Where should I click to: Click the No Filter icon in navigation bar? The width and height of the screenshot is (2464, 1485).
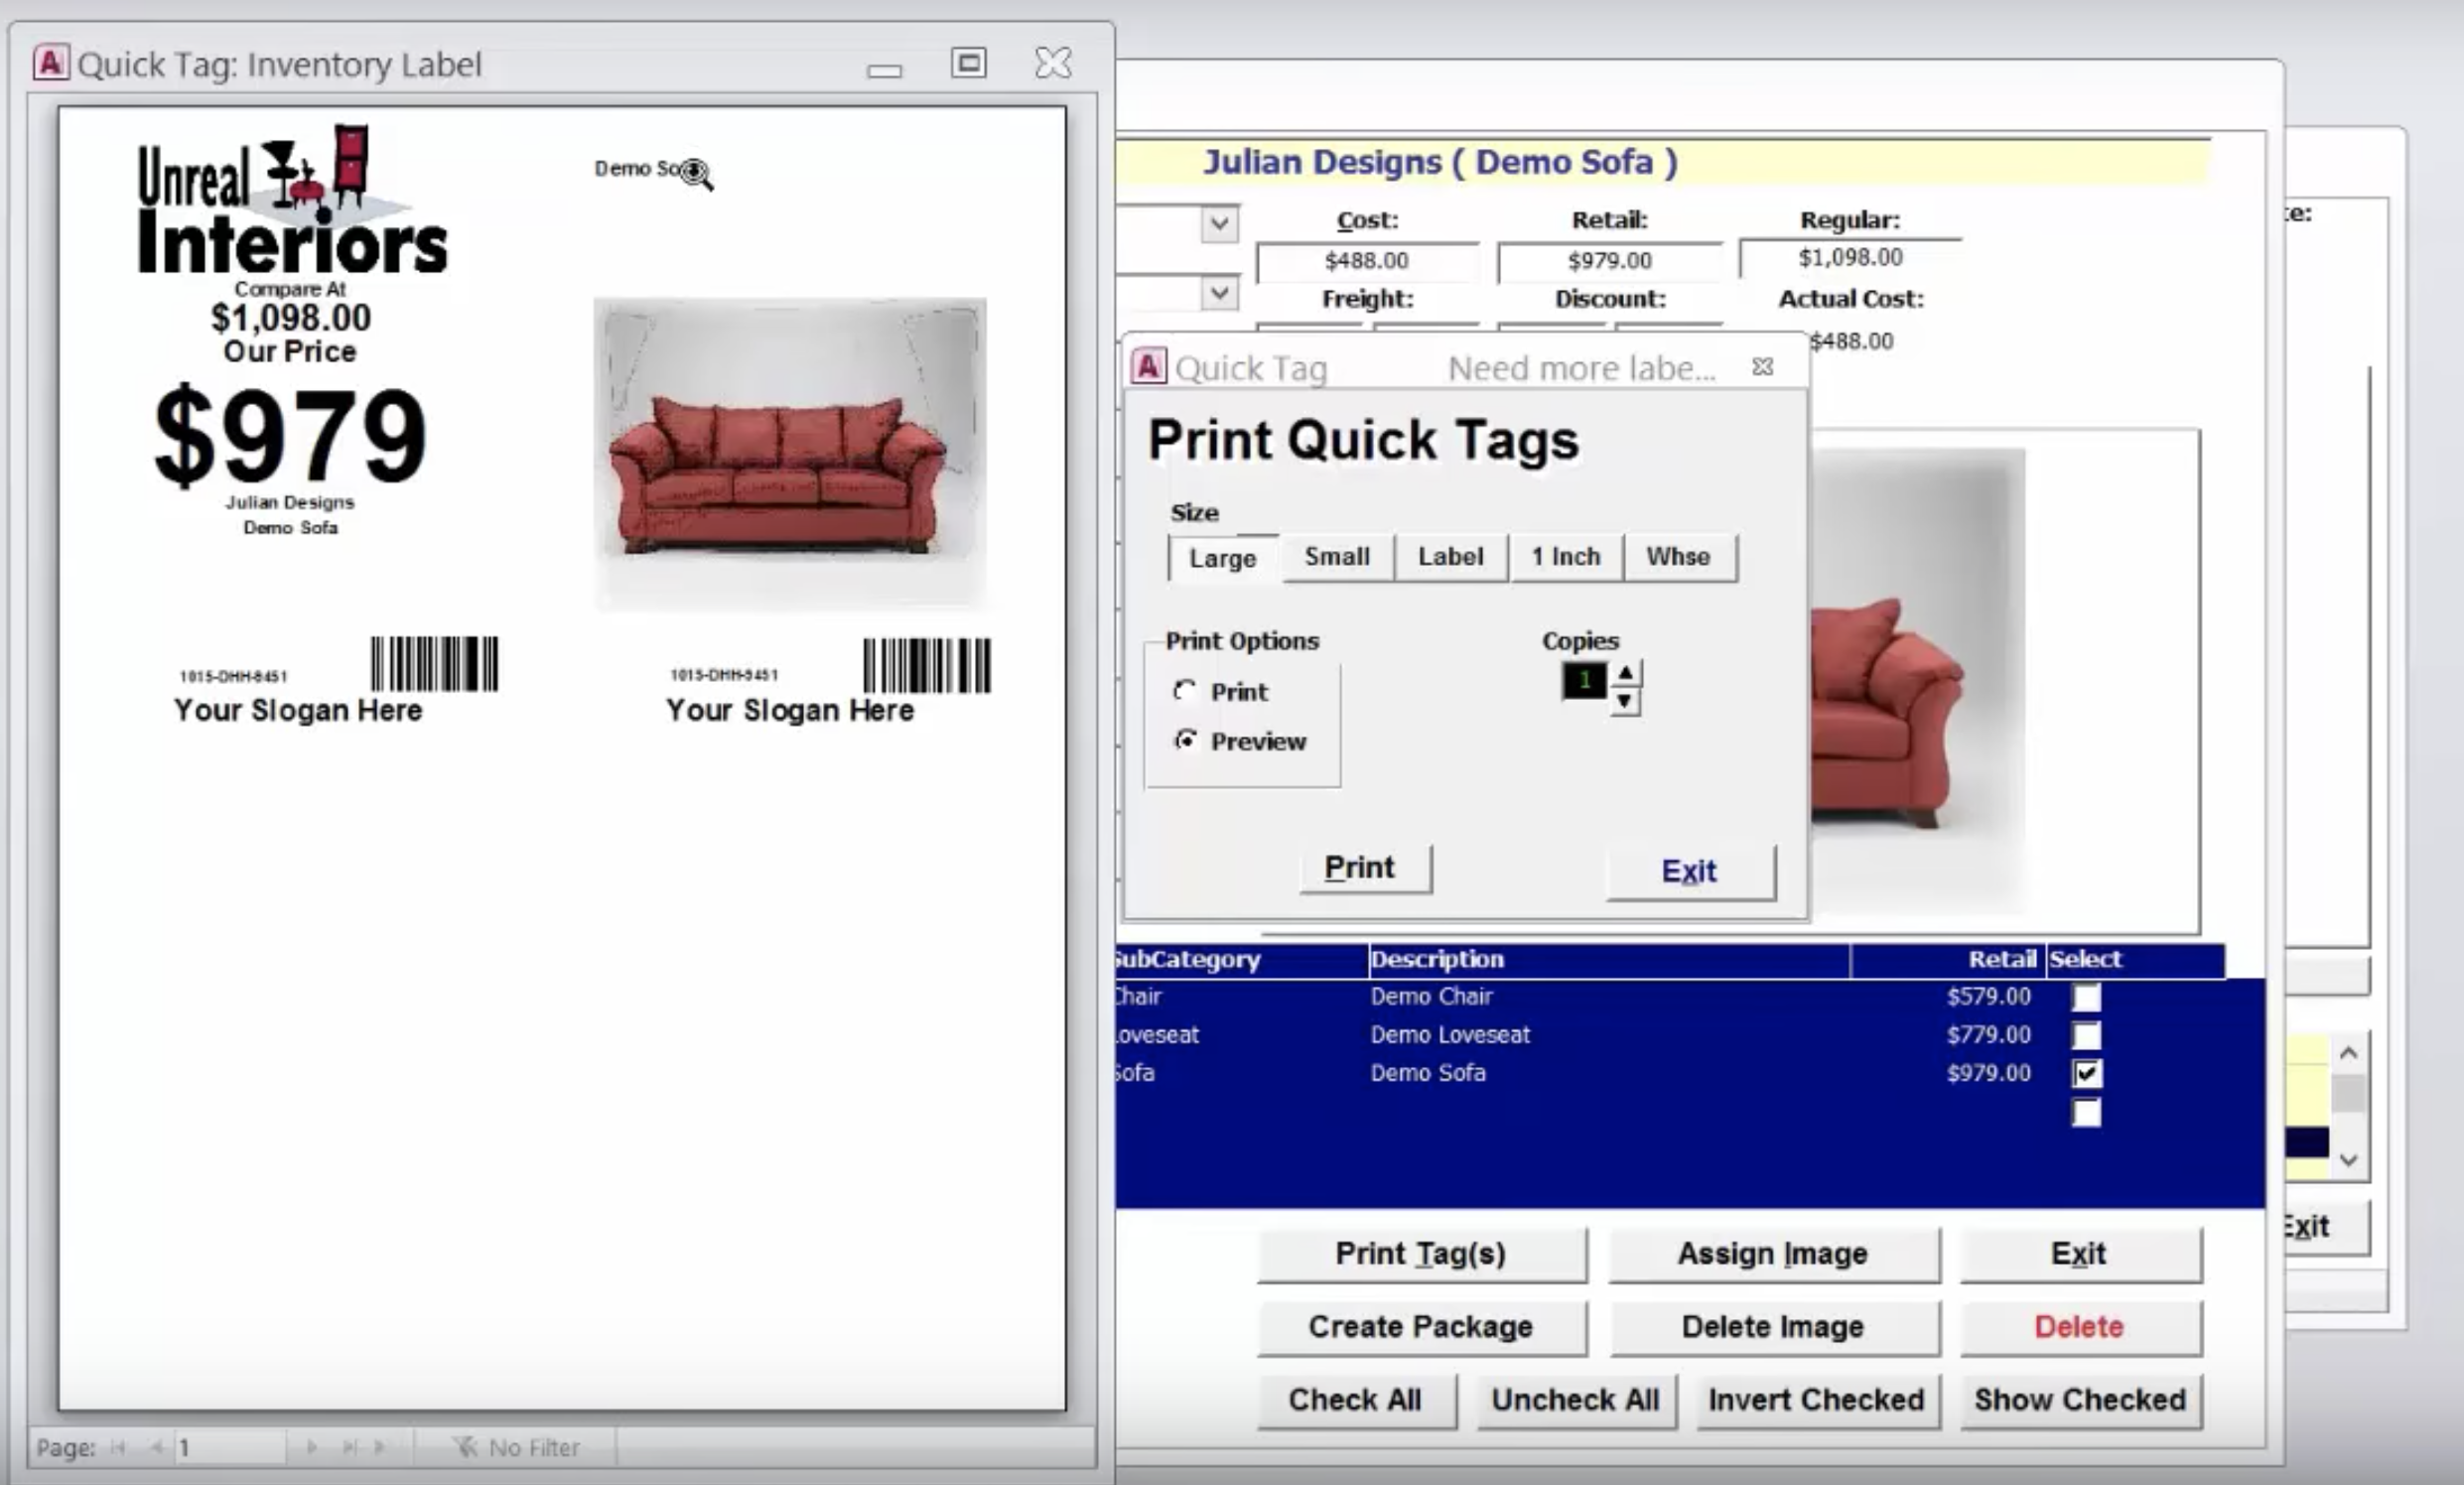[x=465, y=1447]
